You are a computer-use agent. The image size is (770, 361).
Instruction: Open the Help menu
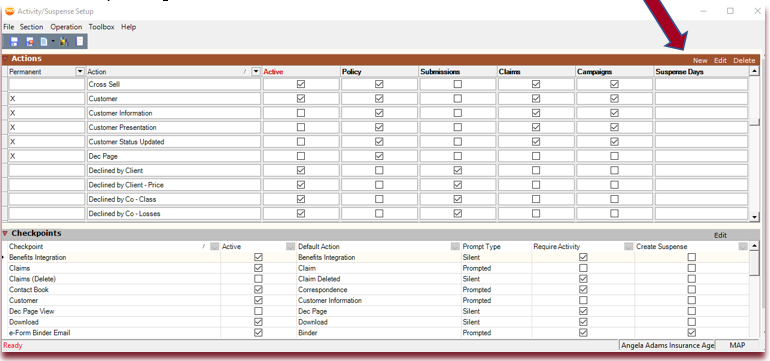[x=128, y=27]
